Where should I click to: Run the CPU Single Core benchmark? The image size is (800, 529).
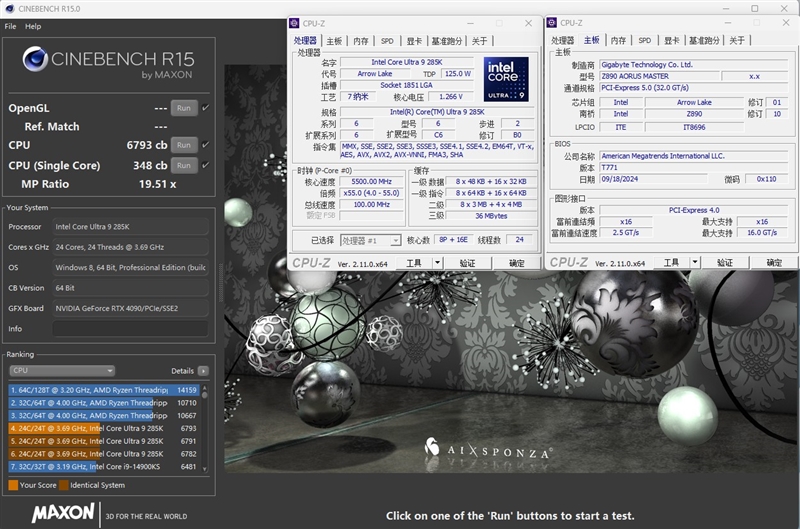click(184, 165)
